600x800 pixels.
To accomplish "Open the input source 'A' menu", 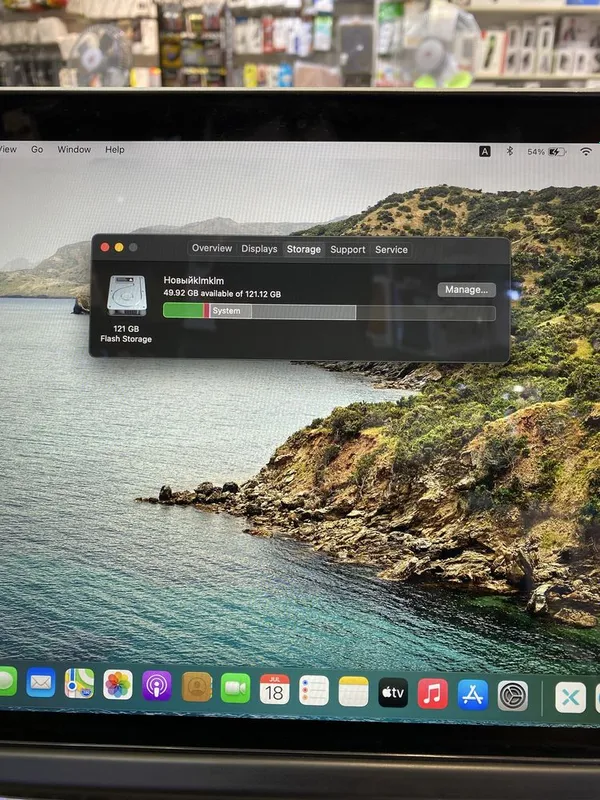I will [485, 151].
